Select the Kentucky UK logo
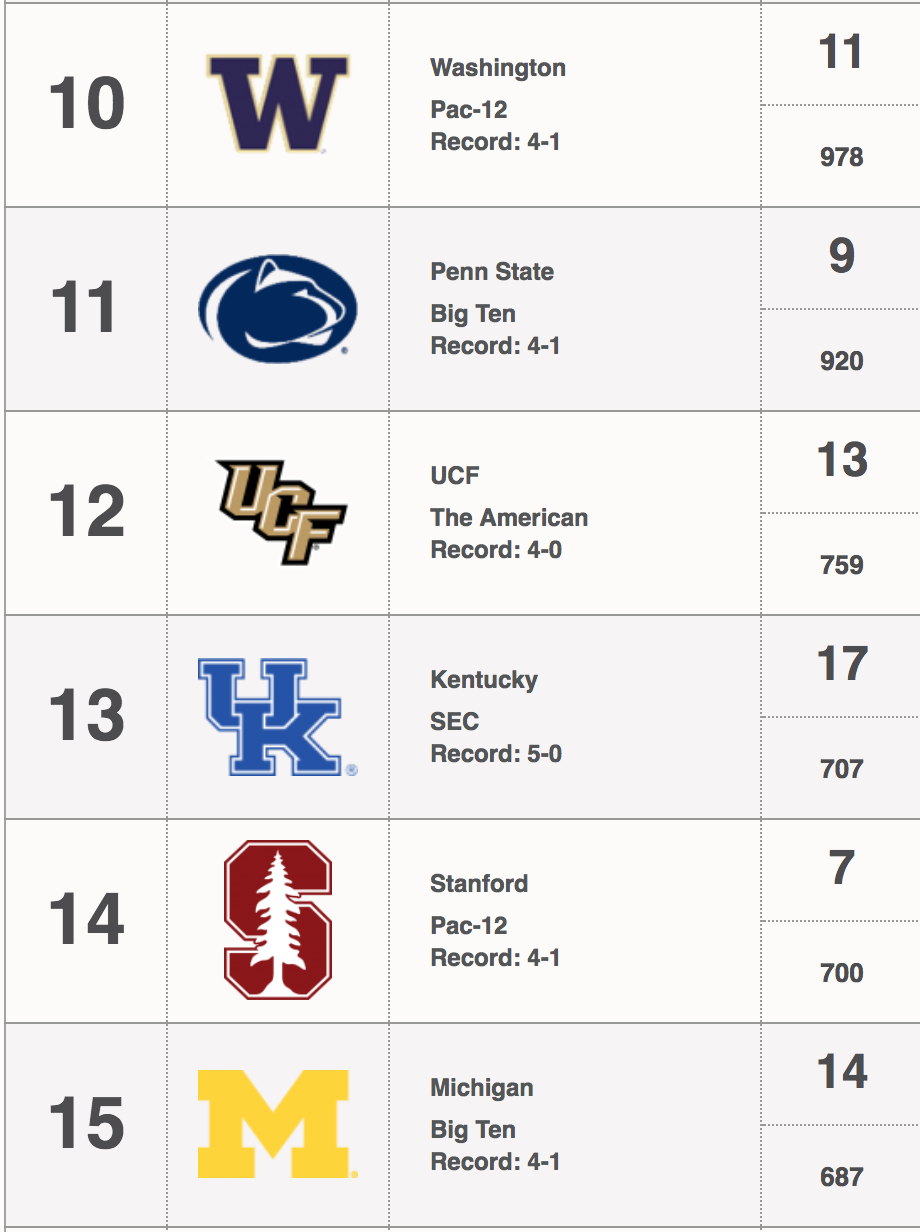The image size is (920, 1232). (x=278, y=716)
